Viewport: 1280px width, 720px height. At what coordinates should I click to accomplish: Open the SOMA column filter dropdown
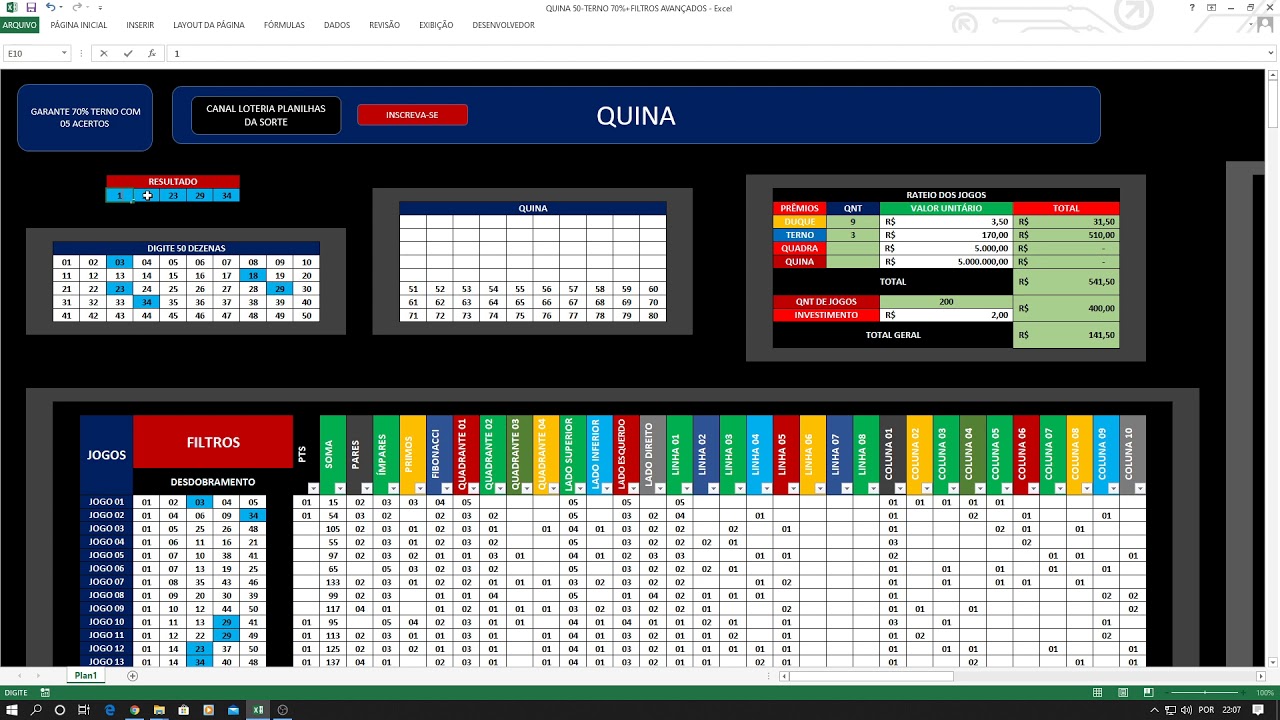(340, 488)
